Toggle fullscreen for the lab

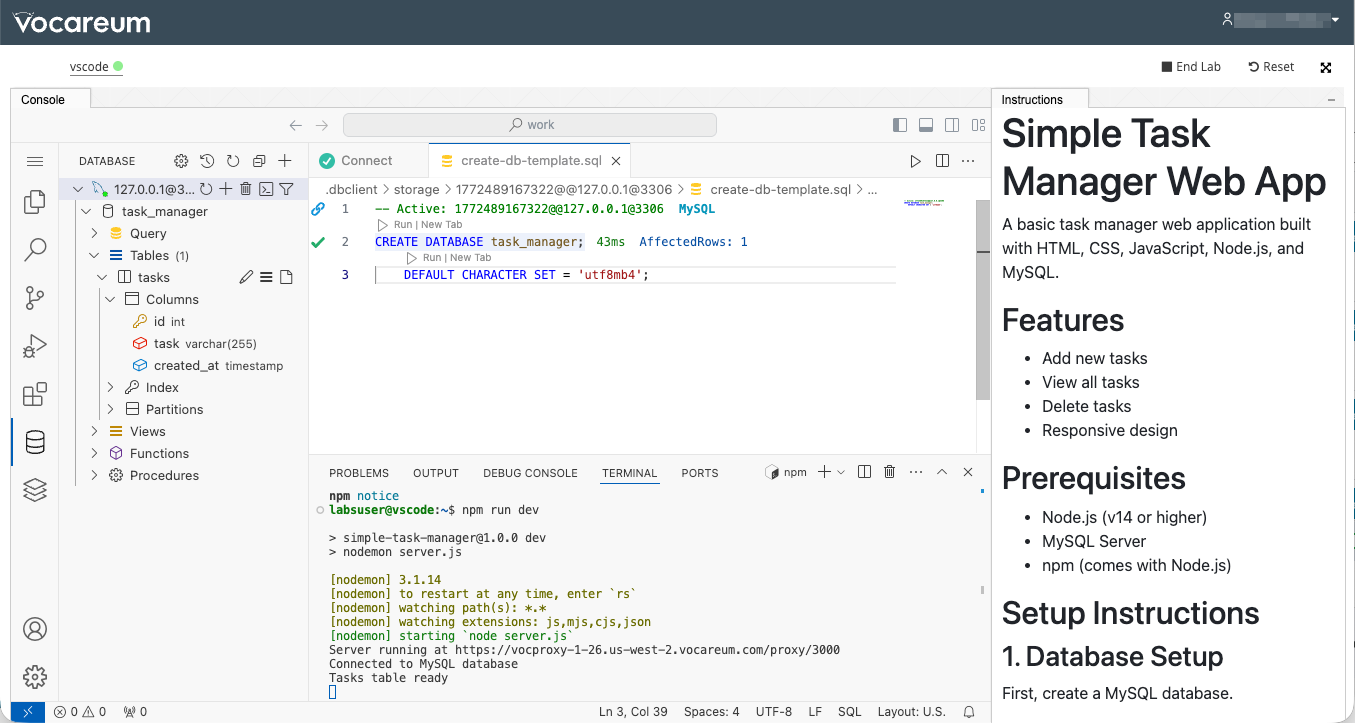(x=1326, y=67)
